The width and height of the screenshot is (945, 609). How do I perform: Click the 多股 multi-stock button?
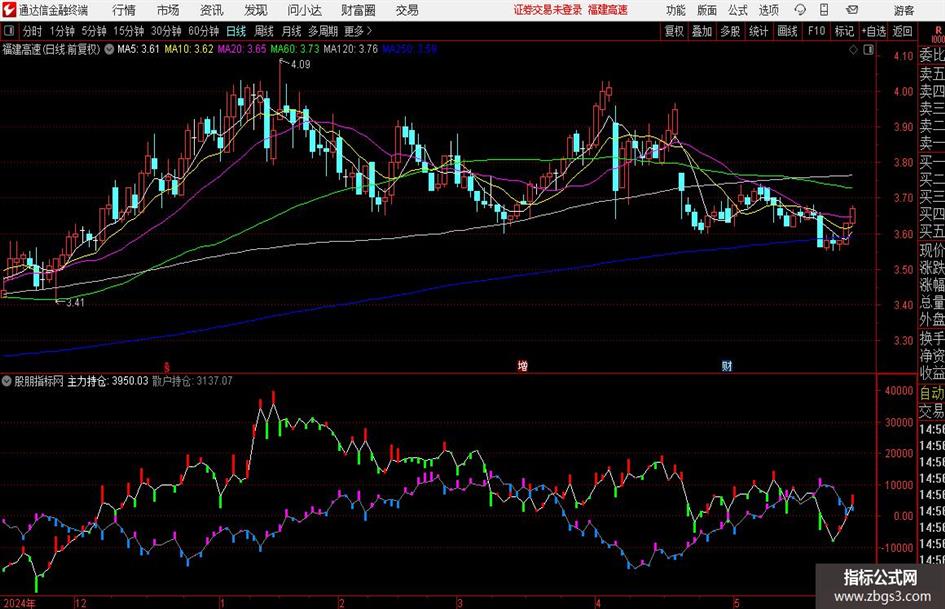click(730, 31)
